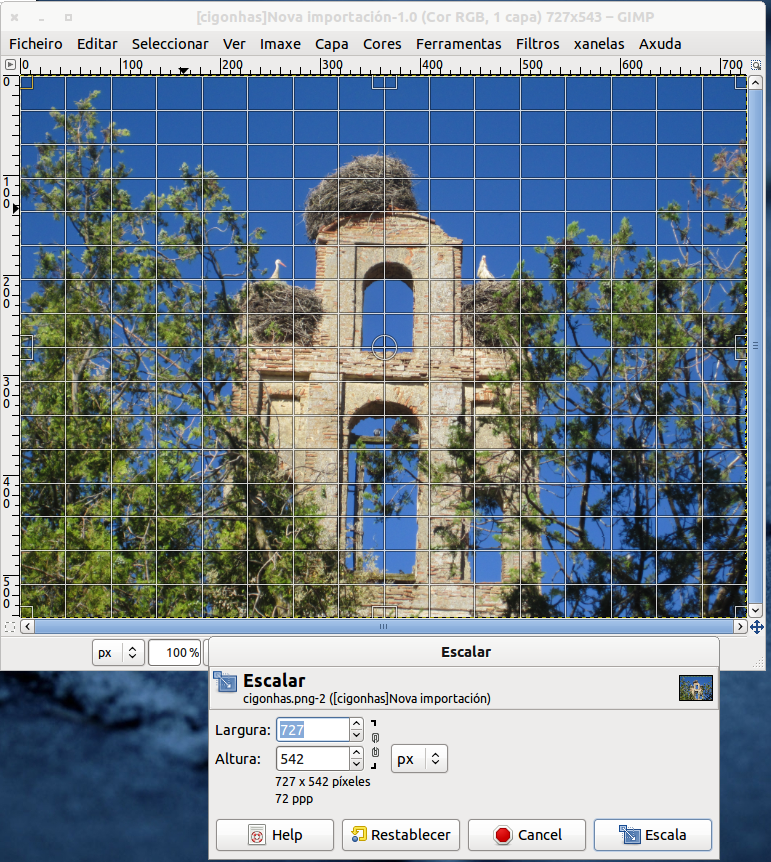Click the Restablecer button

click(x=400, y=834)
